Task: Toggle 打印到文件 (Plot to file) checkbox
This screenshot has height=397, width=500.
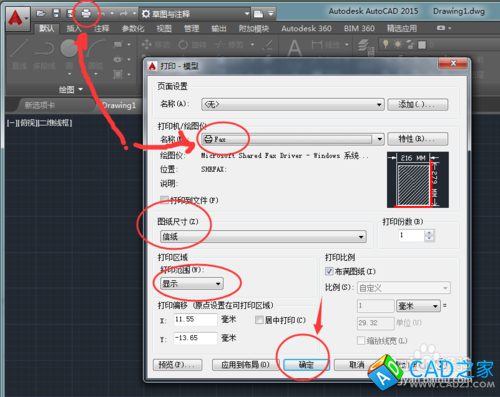Action: 164,200
